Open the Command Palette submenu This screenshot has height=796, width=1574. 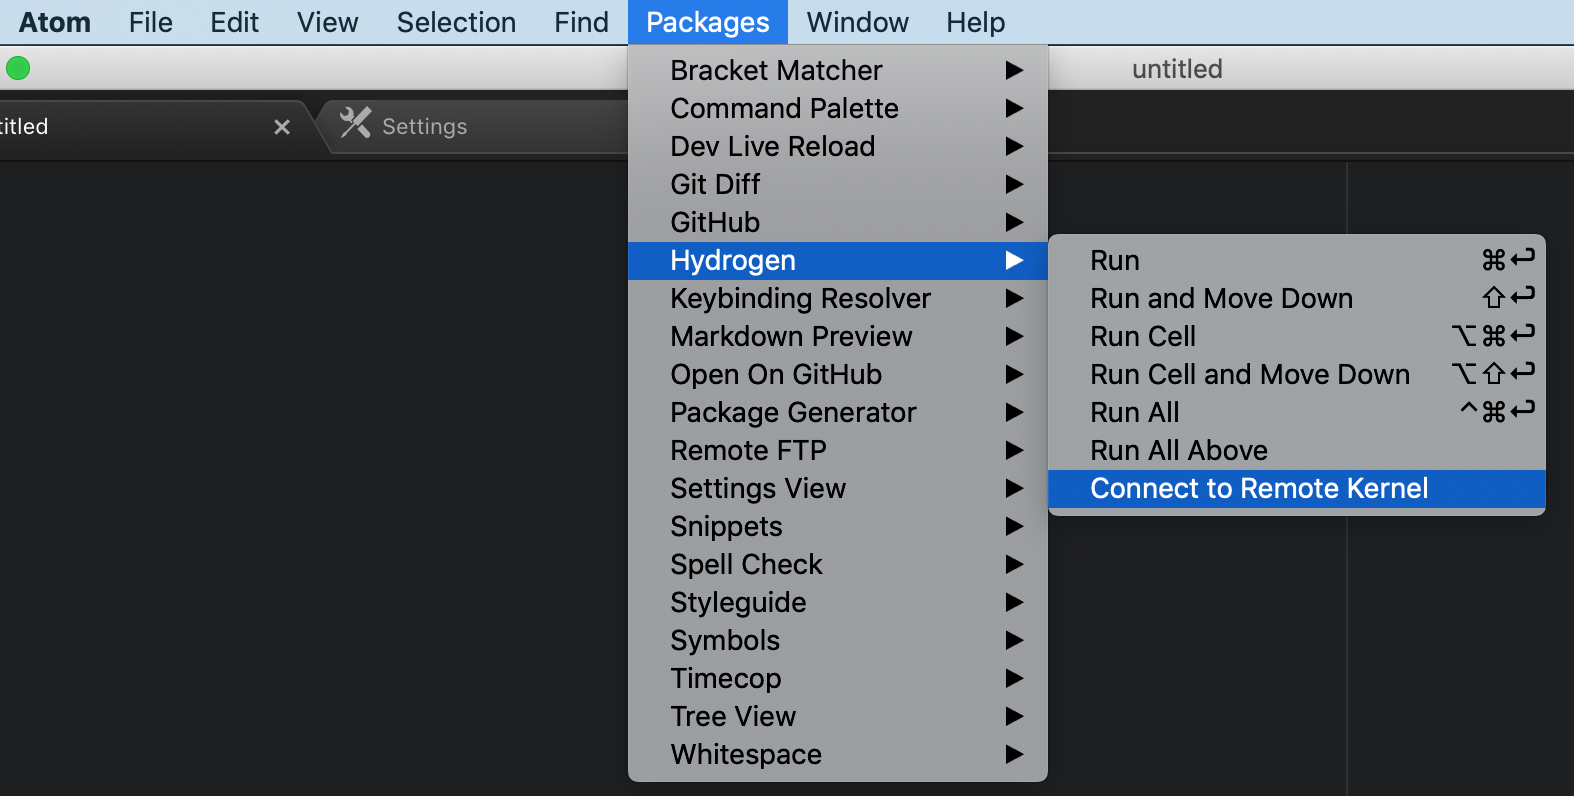[x=784, y=108]
